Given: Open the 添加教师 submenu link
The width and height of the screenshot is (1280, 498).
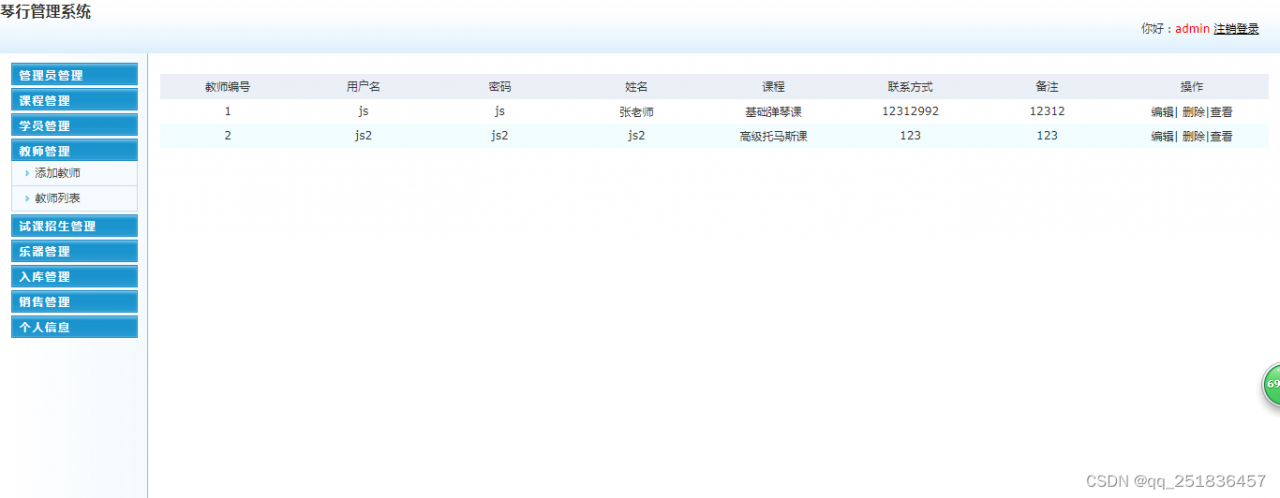Looking at the screenshot, I should tap(58, 173).
